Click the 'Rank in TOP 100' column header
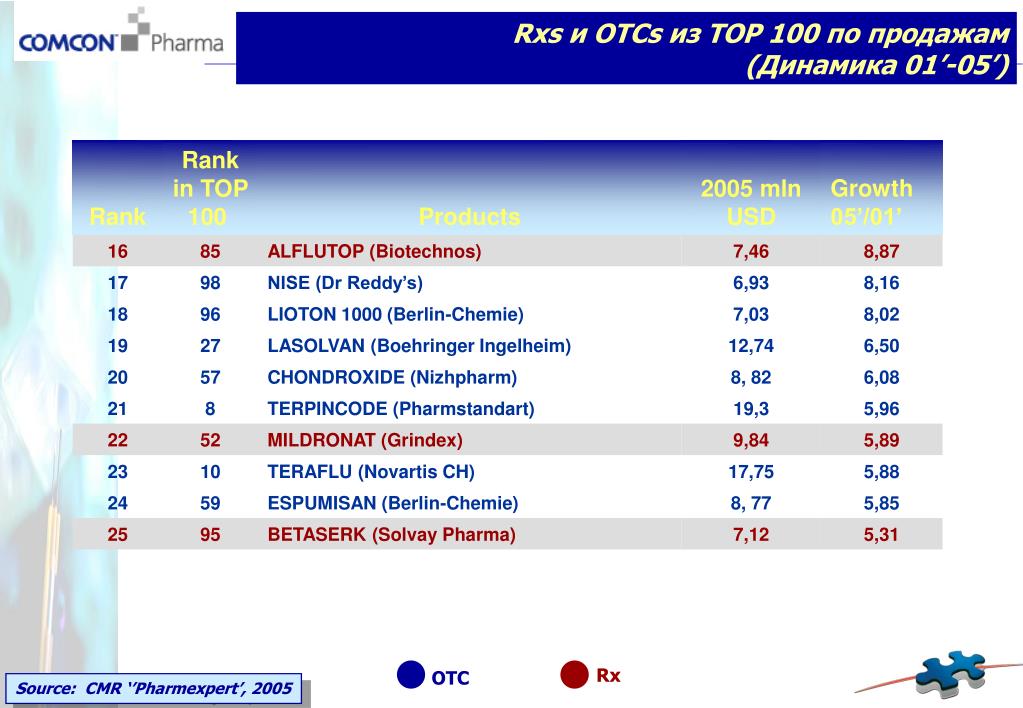Image resolution: width=1023 pixels, height=708 pixels. click(x=210, y=188)
